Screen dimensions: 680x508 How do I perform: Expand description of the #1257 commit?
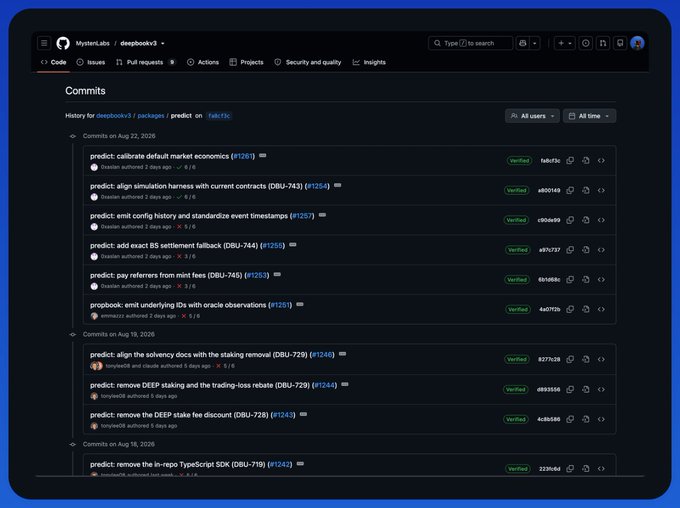[322, 215]
